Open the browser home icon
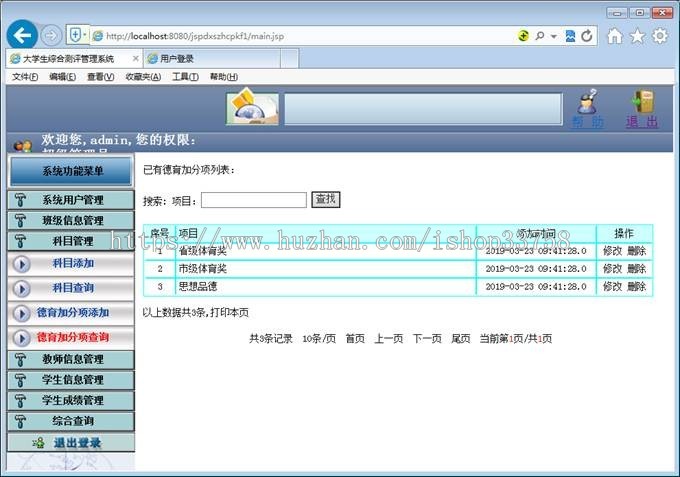This screenshot has width=680, height=477. pos(615,36)
